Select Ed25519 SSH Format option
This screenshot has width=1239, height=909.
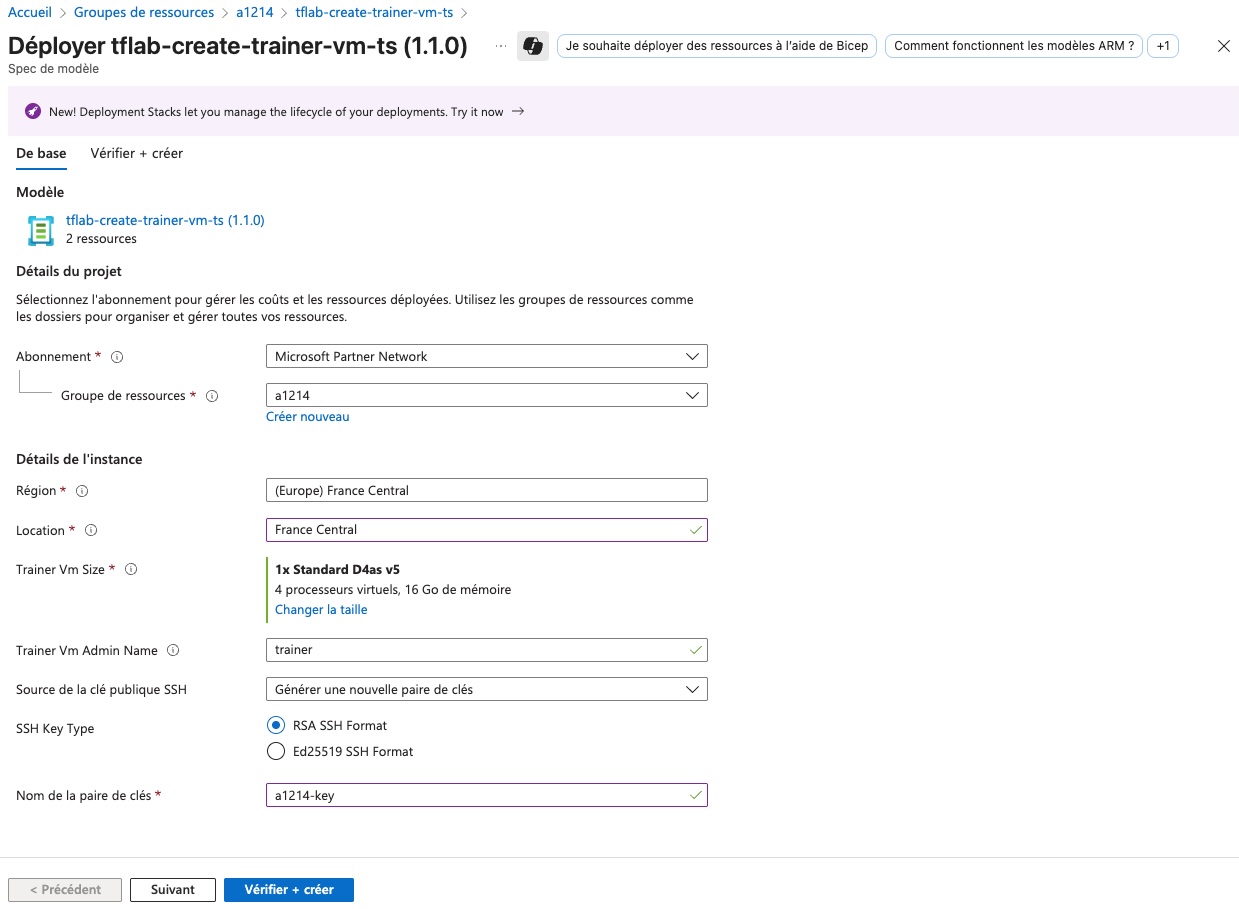(x=276, y=752)
